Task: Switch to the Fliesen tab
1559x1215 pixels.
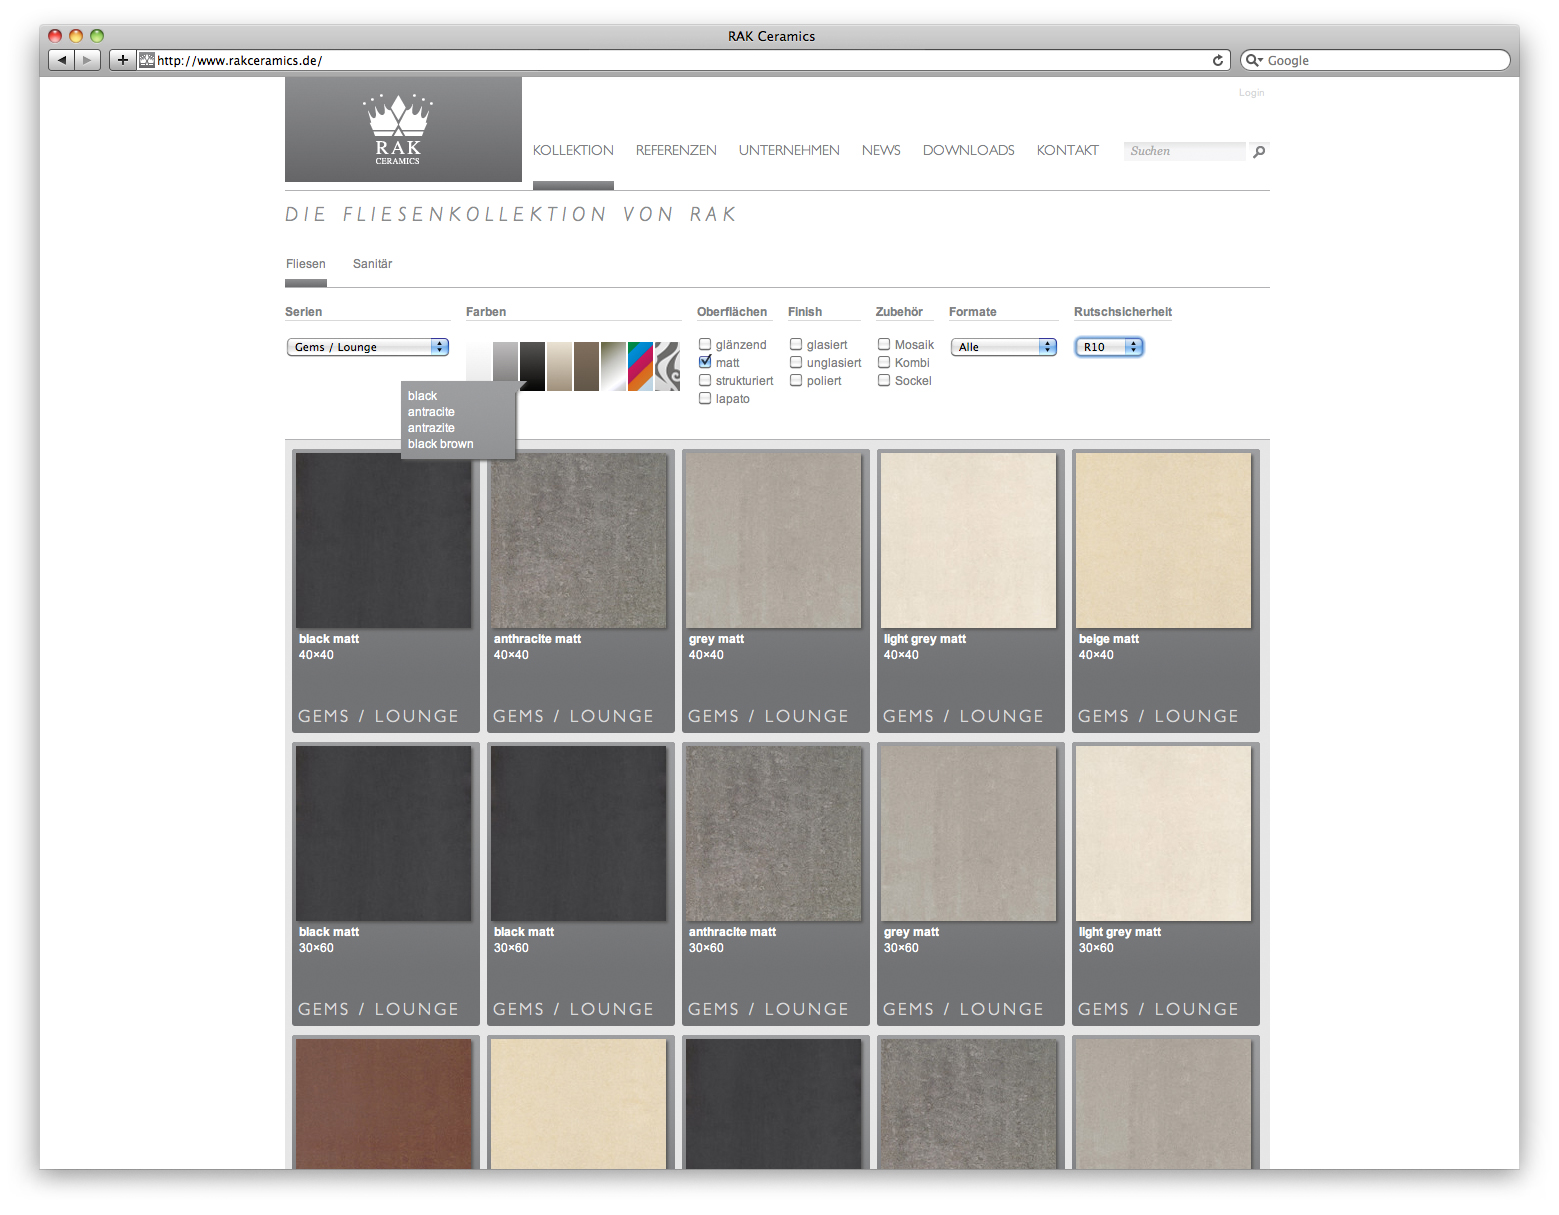Action: pos(305,264)
